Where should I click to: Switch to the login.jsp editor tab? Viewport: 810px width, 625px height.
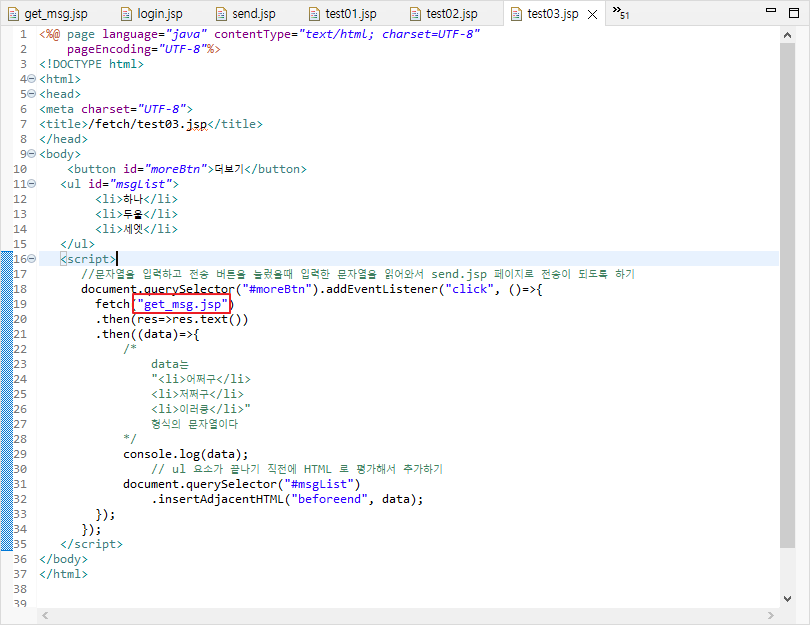(151, 14)
